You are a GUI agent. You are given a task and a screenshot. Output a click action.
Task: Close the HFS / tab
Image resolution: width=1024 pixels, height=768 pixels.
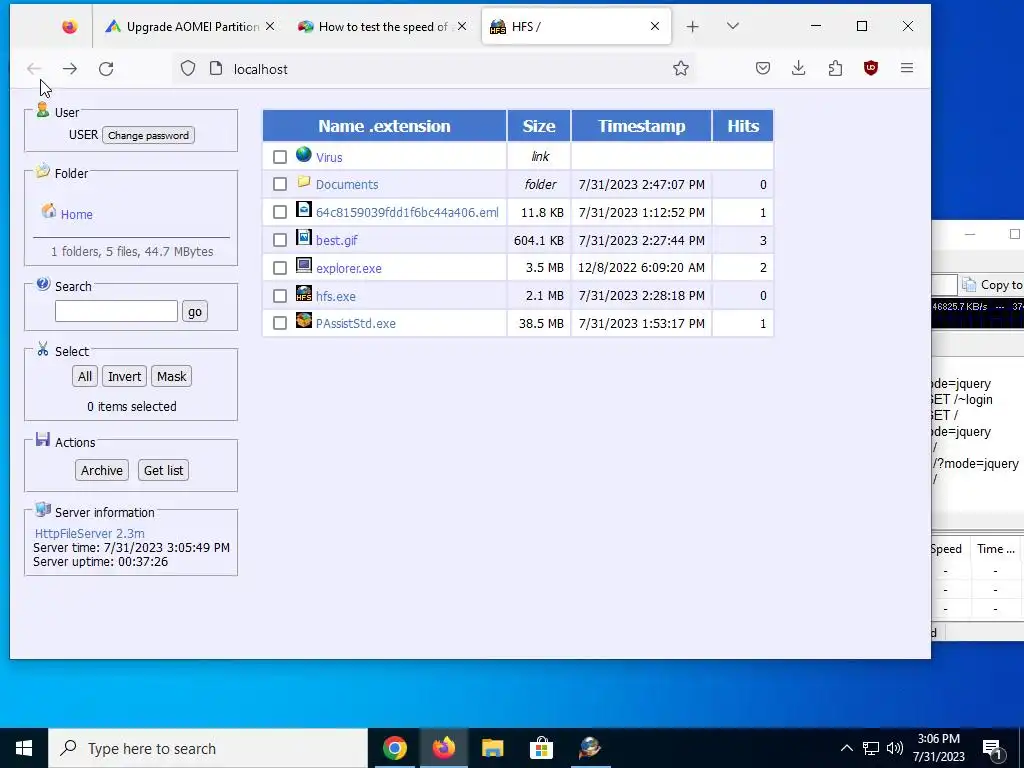pos(655,26)
